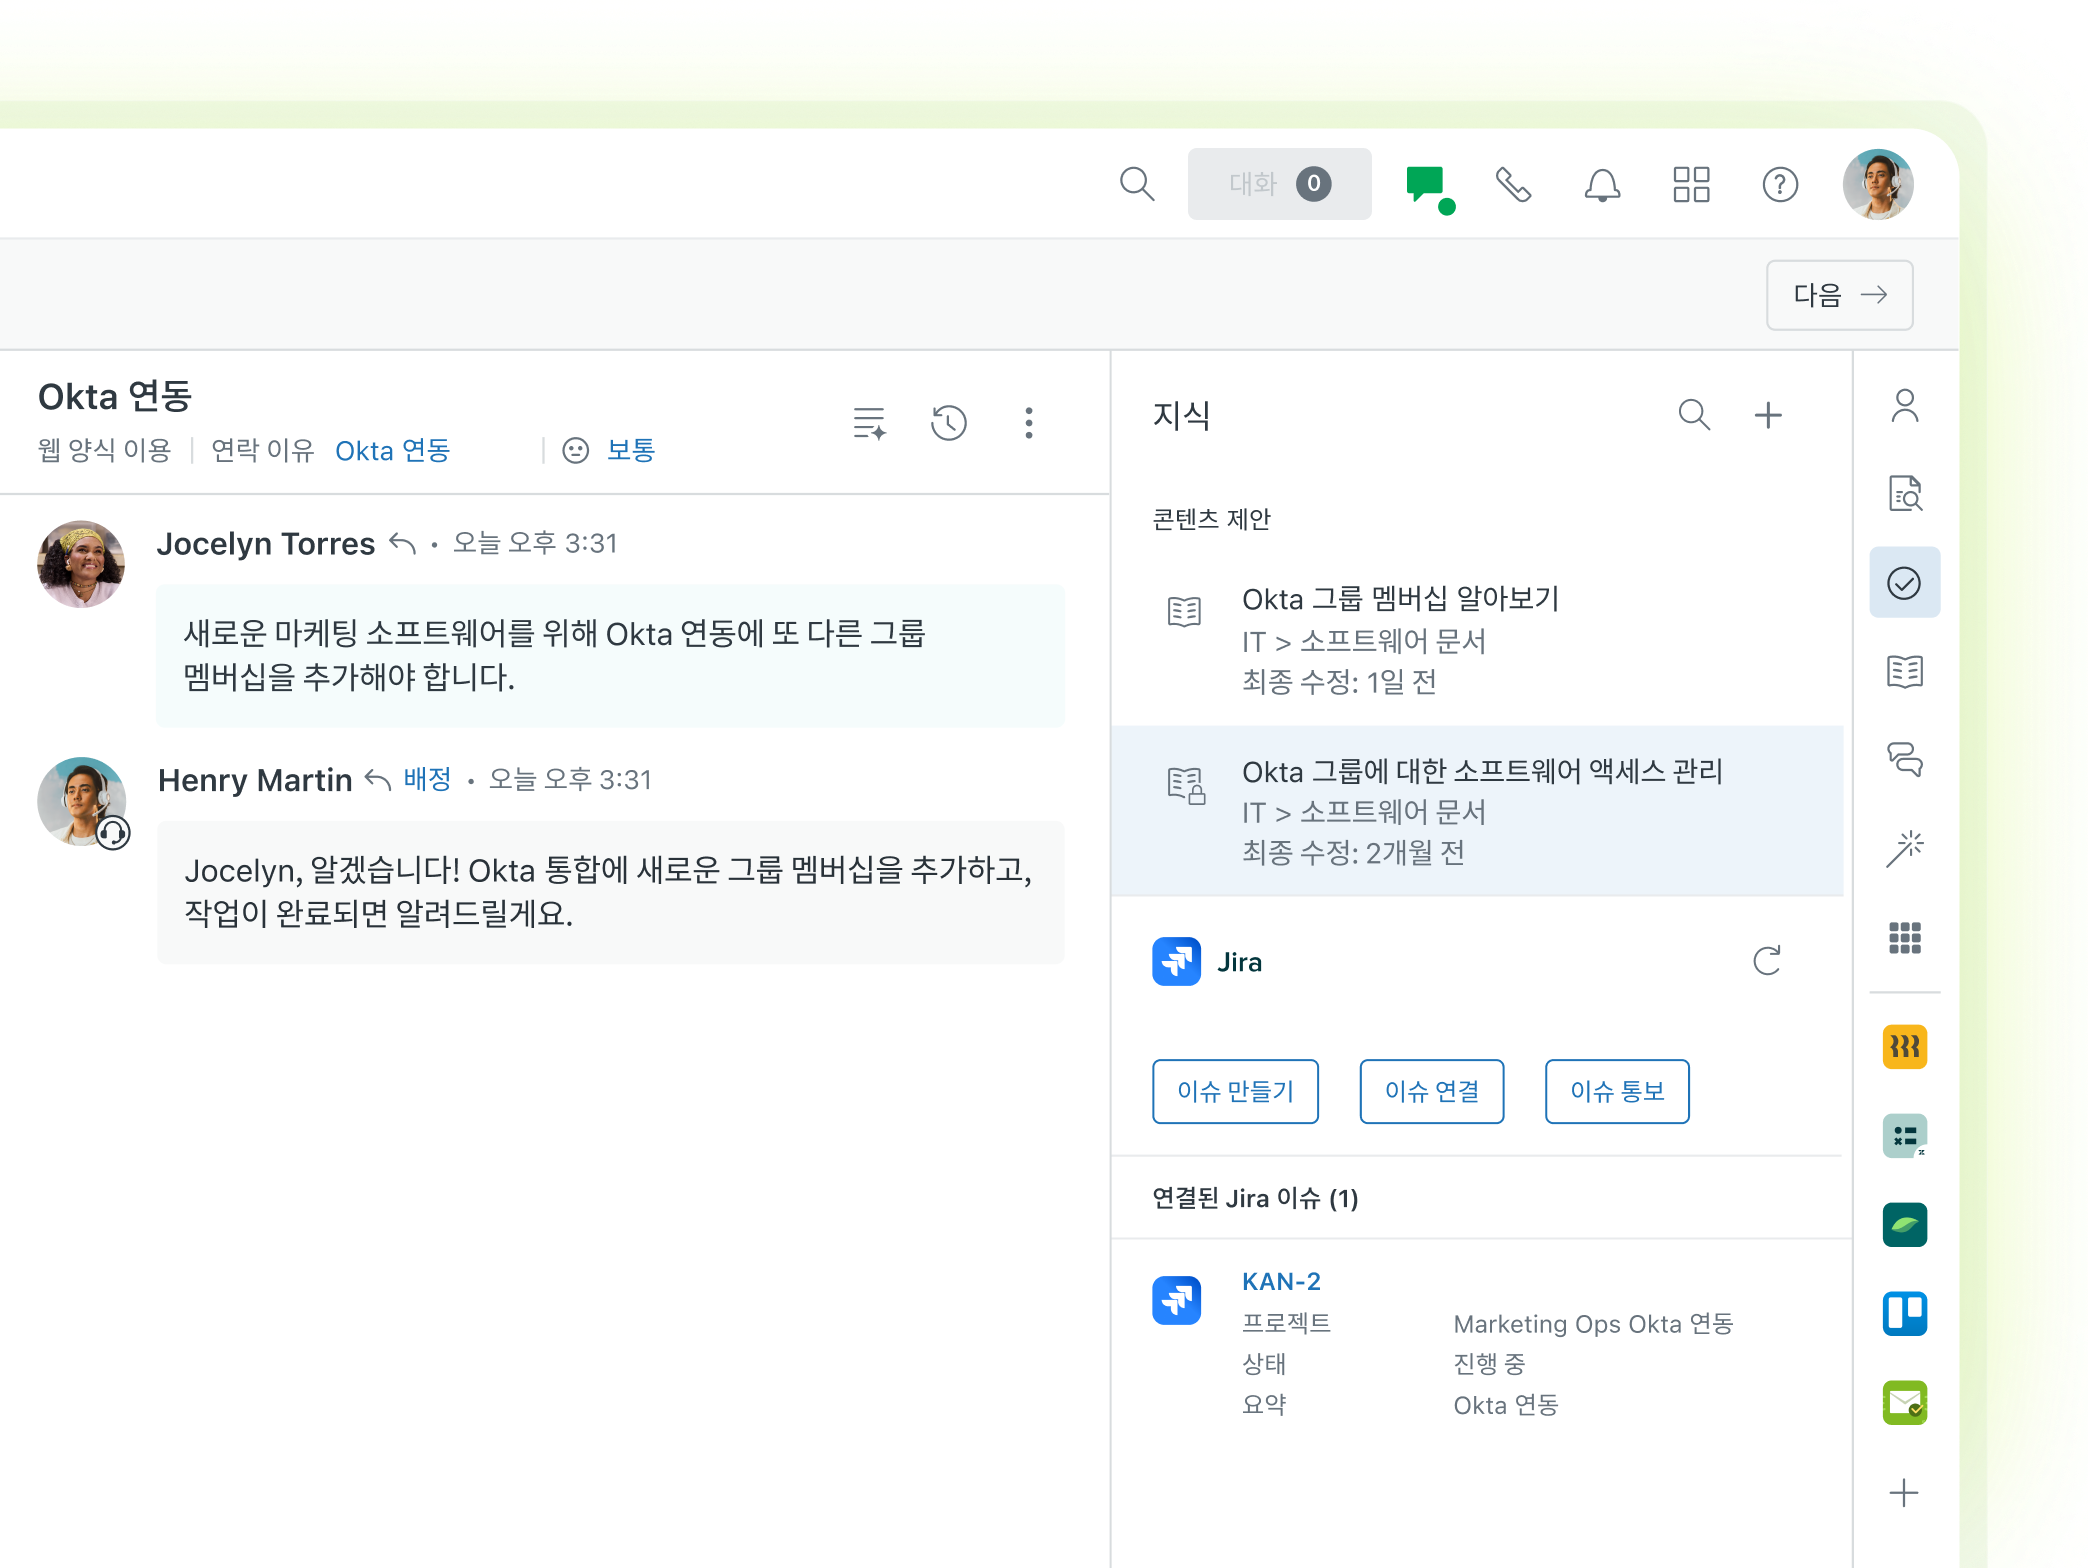Open the phone call icon
Image resolution: width=2088 pixels, height=1568 pixels.
click(1513, 185)
